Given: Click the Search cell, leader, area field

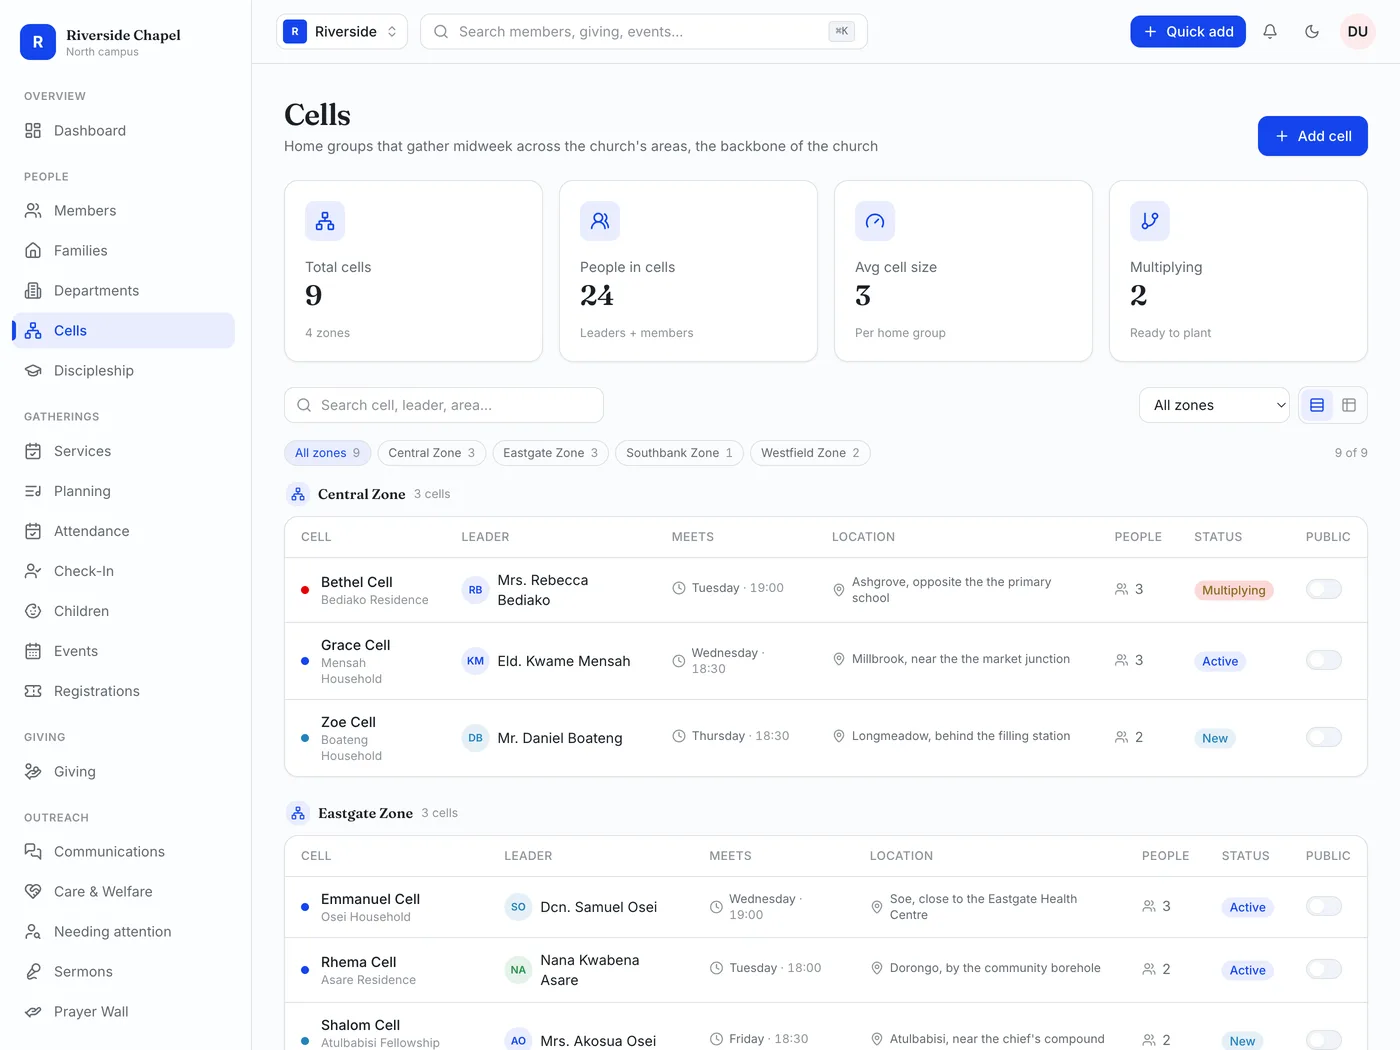Looking at the screenshot, I should click(444, 405).
